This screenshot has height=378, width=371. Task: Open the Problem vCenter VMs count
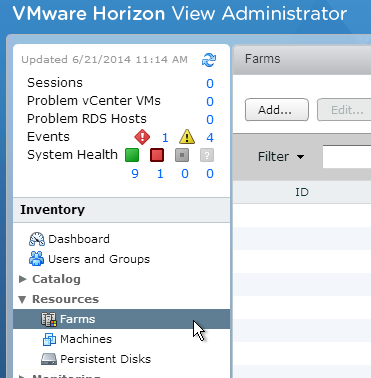(210, 101)
